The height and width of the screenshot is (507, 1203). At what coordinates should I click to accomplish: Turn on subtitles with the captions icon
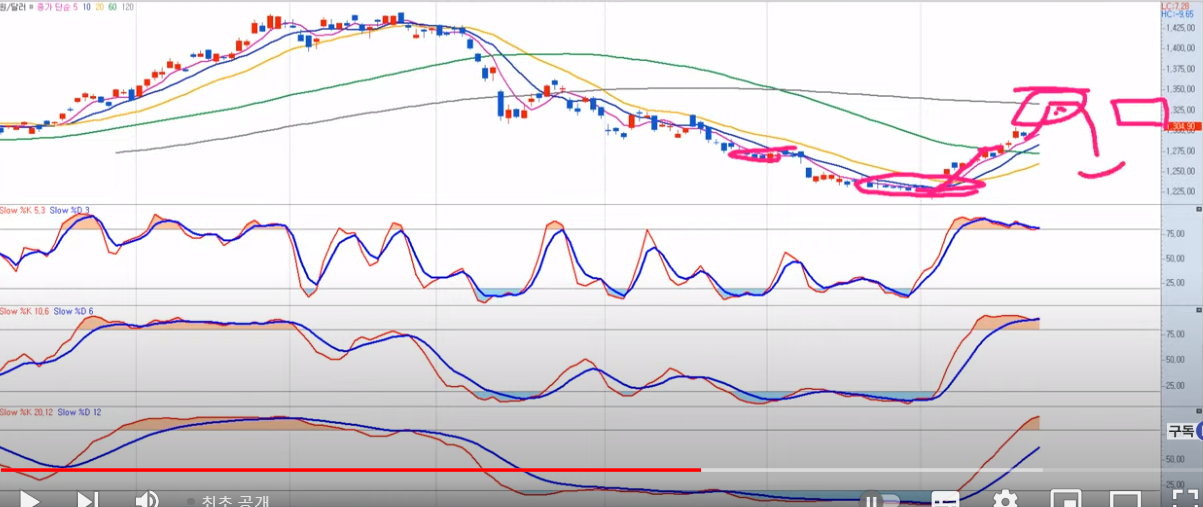[x=945, y=499]
